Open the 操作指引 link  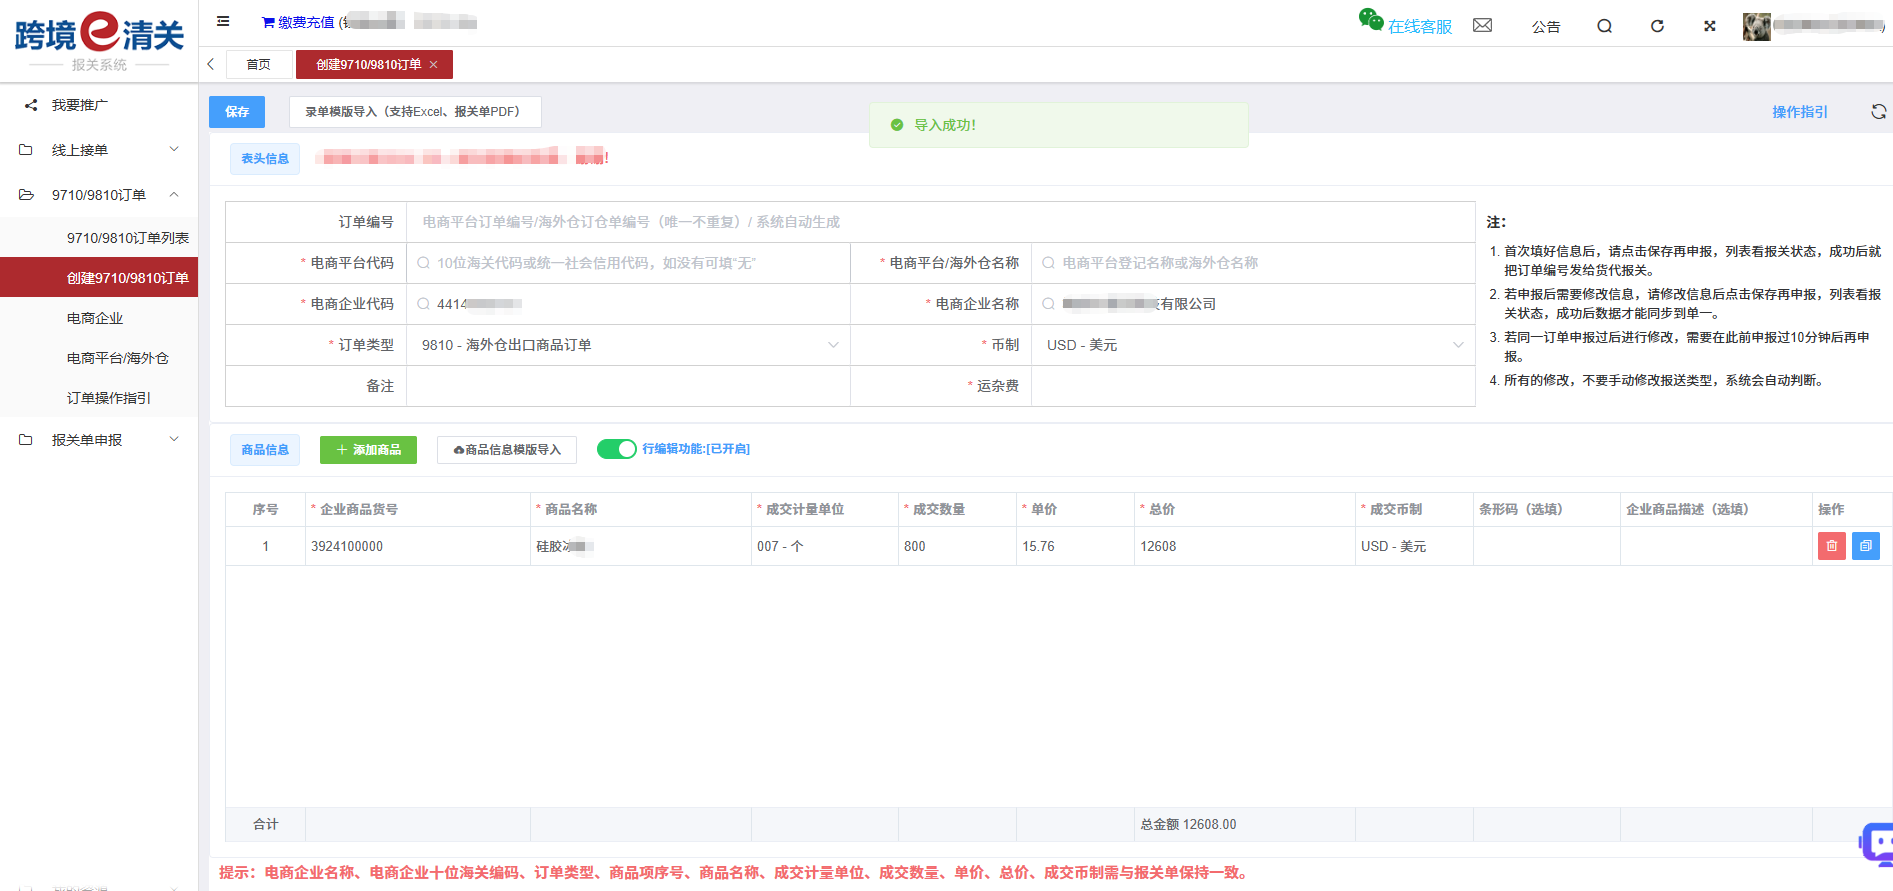coord(1799,112)
